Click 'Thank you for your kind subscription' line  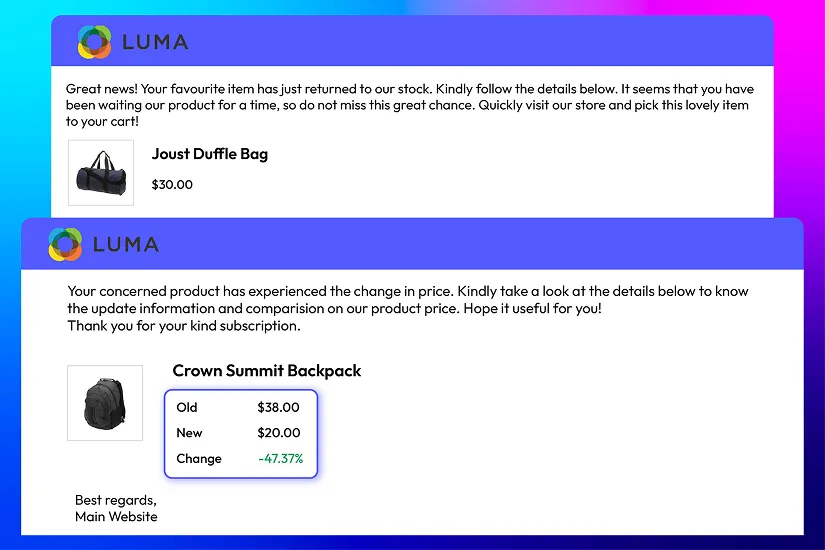tap(184, 326)
